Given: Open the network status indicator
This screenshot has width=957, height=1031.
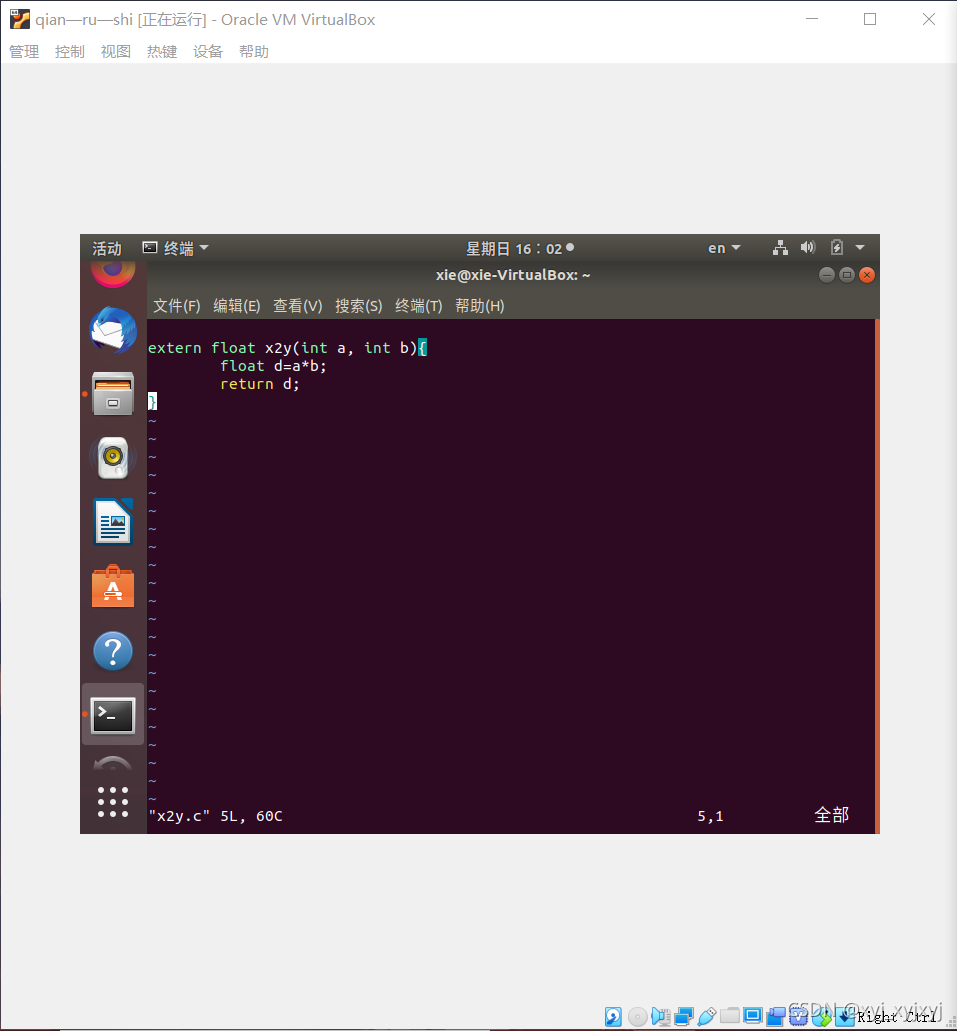Looking at the screenshot, I should 780,248.
